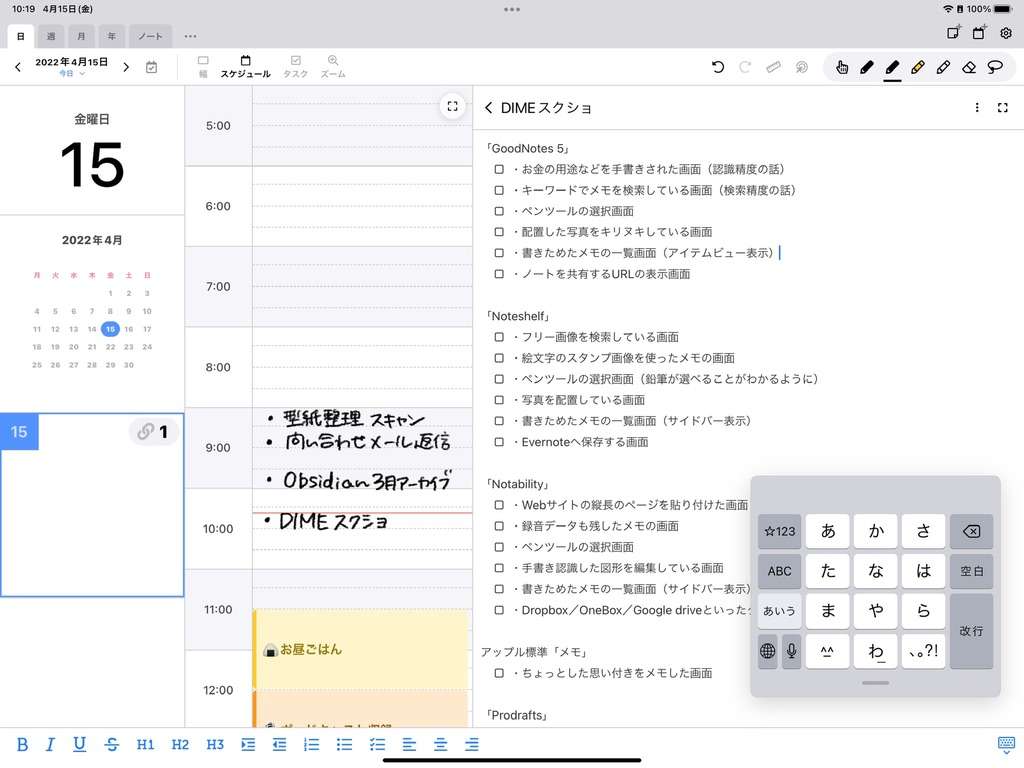Check the ノートを共有するURLの表示画面 checkbox

tap(499, 274)
